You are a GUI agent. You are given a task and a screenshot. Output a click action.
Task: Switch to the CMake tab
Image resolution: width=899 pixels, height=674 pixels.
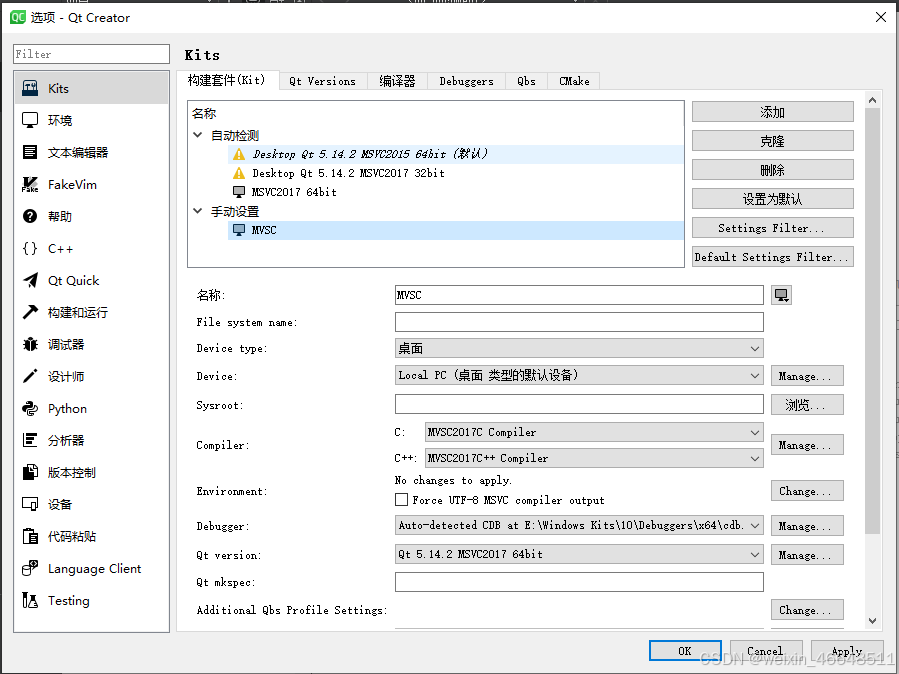click(574, 81)
